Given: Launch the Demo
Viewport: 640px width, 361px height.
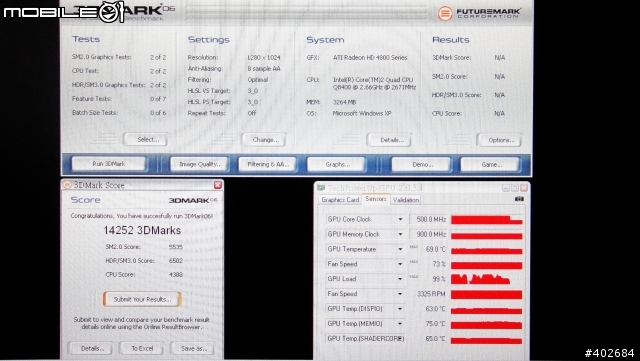Looking at the screenshot, I should (422, 165).
